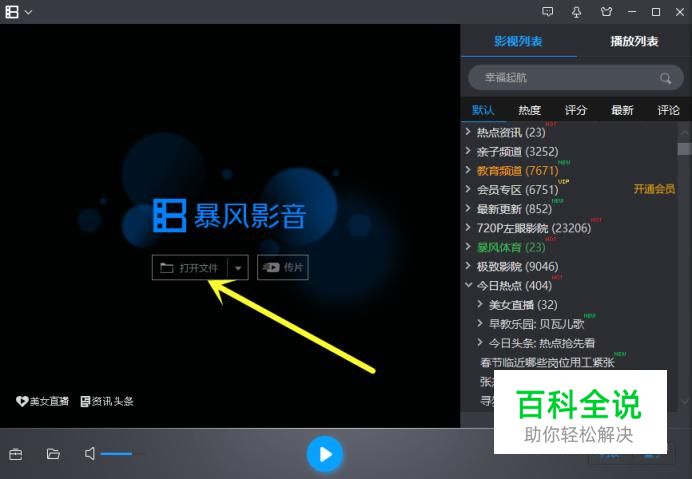Click the list's vertical scrollbar thumb

(684, 149)
